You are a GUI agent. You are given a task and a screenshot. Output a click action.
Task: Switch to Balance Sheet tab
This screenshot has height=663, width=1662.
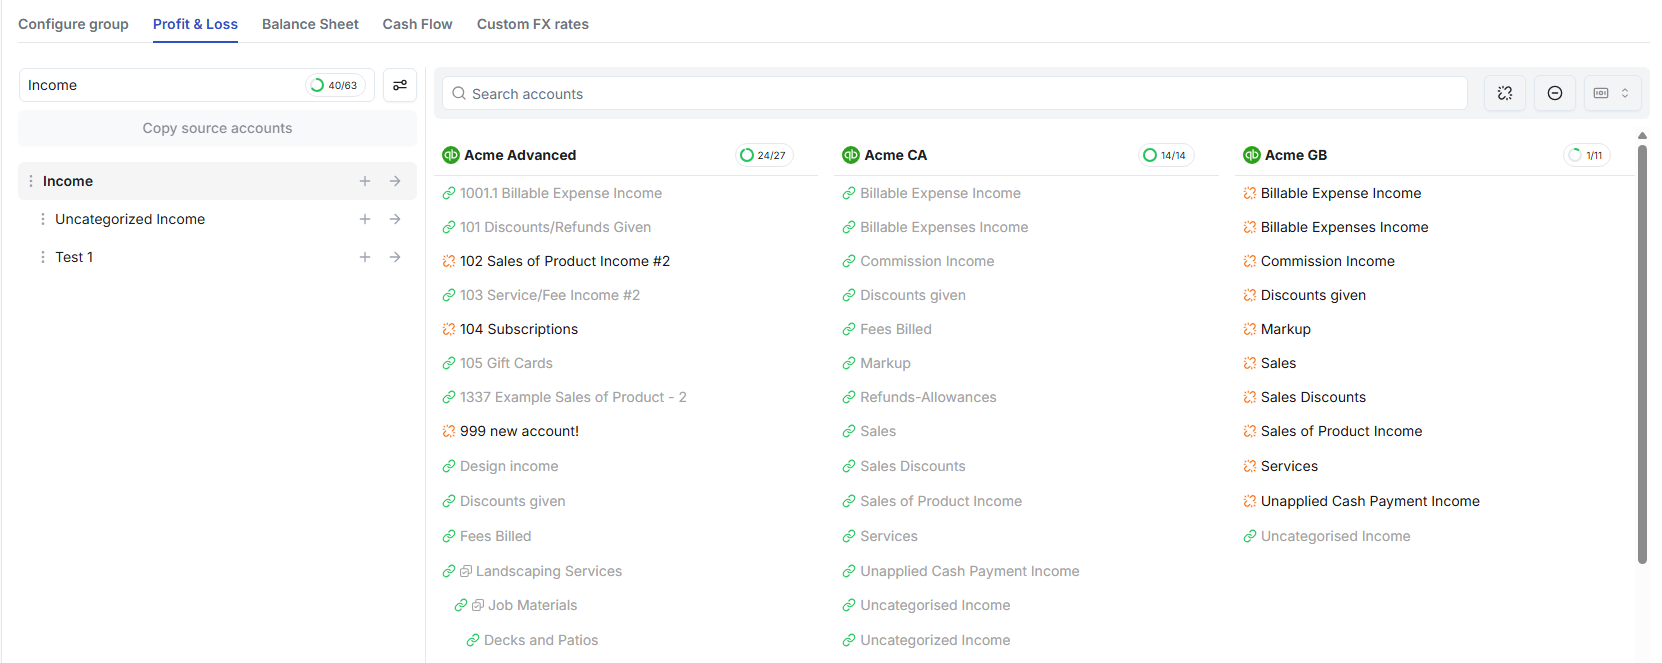pyautogui.click(x=310, y=24)
